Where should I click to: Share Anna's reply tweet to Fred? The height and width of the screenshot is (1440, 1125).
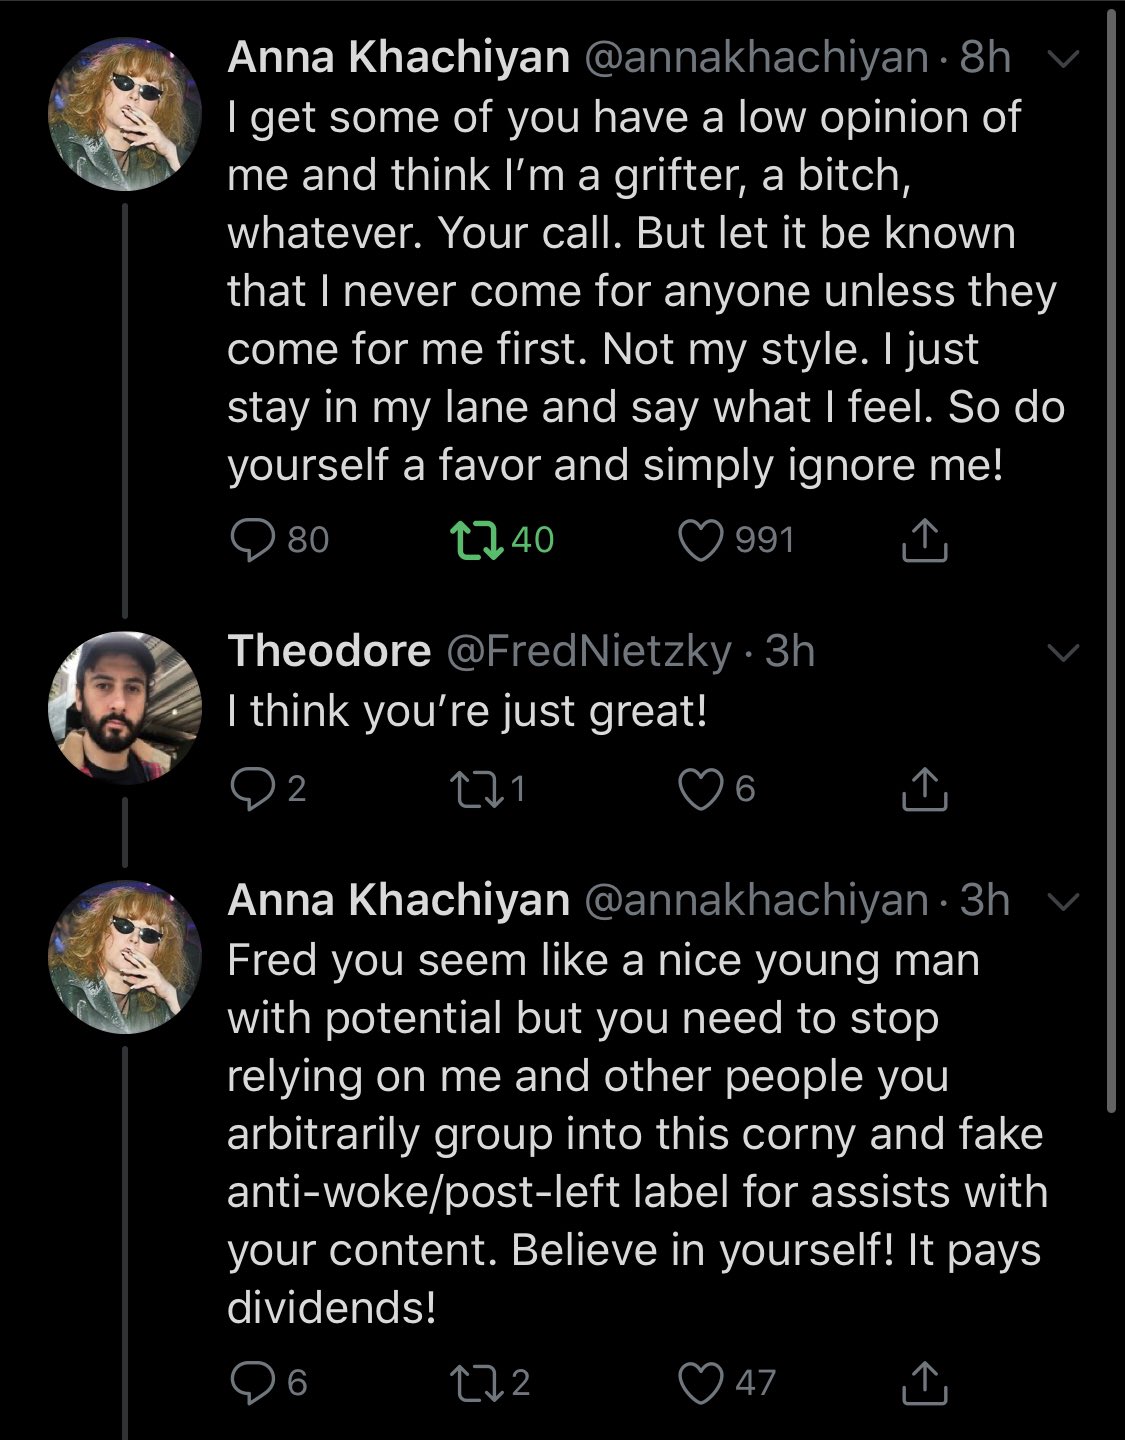[x=923, y=1382]
